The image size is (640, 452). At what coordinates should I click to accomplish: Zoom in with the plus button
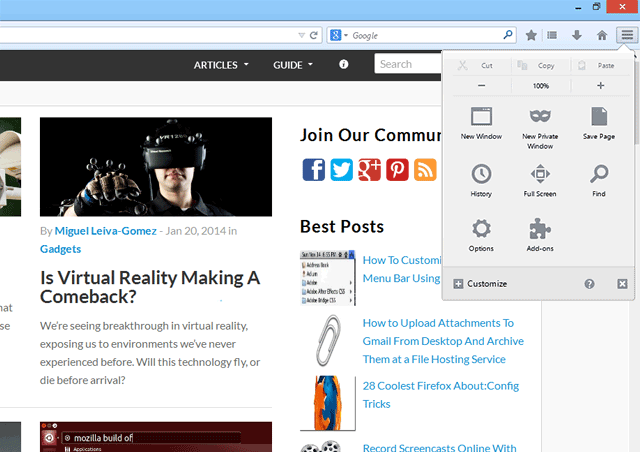[x=600, y=86]
